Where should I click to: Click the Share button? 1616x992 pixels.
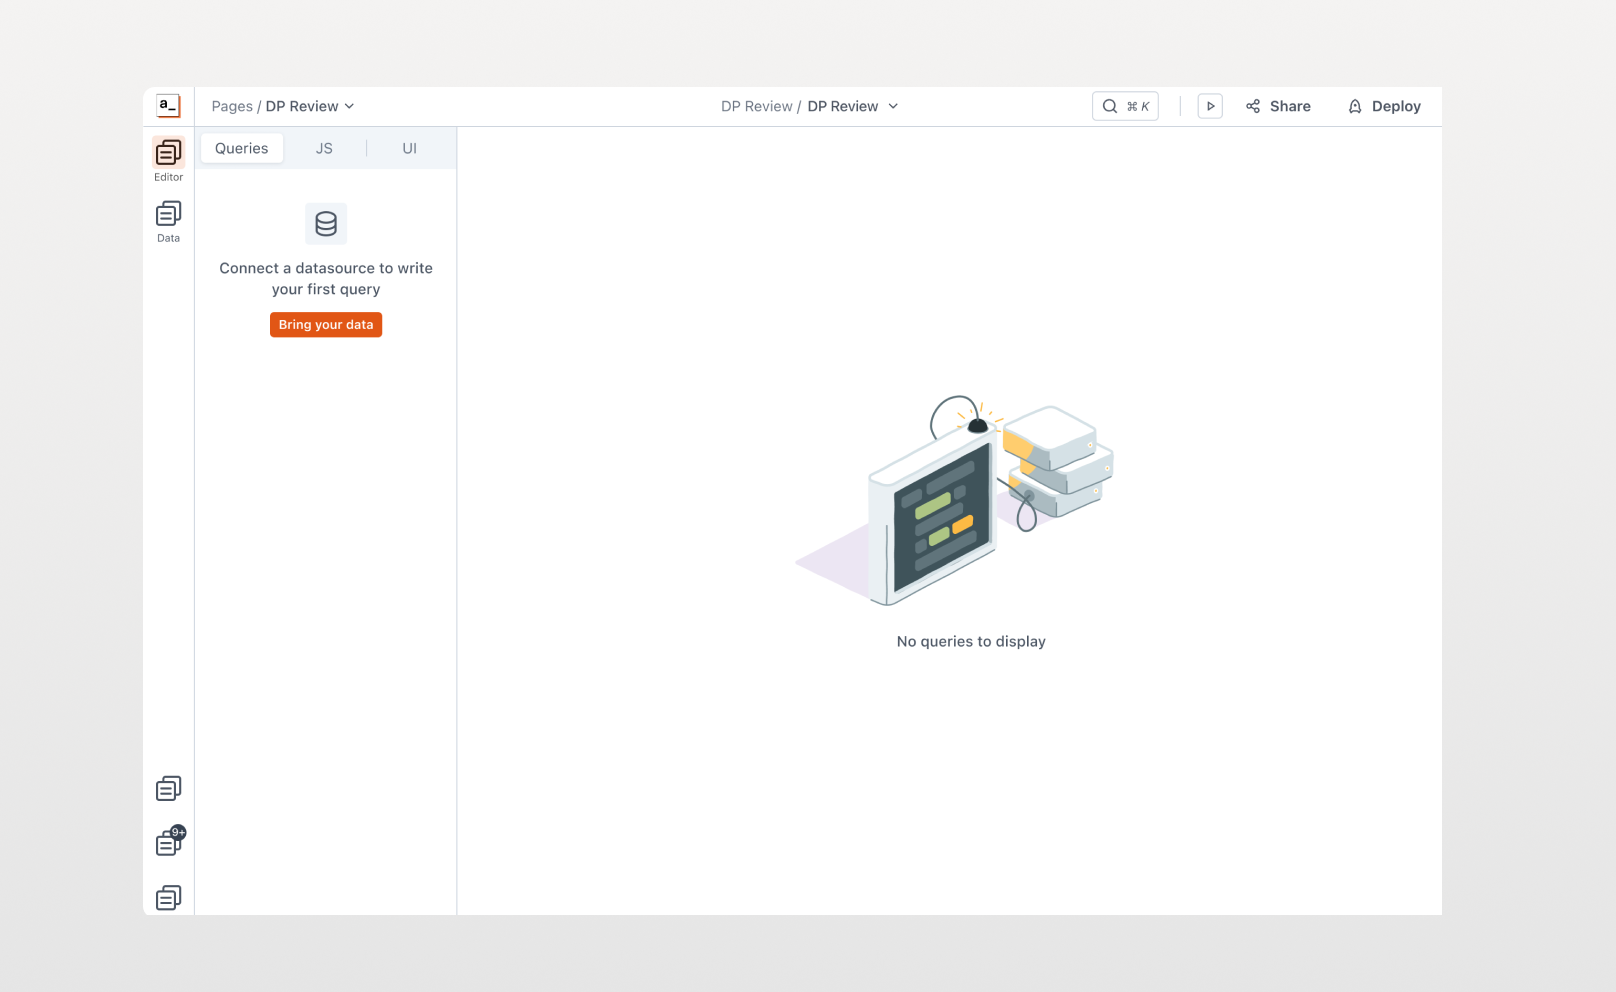[1278, 106]
